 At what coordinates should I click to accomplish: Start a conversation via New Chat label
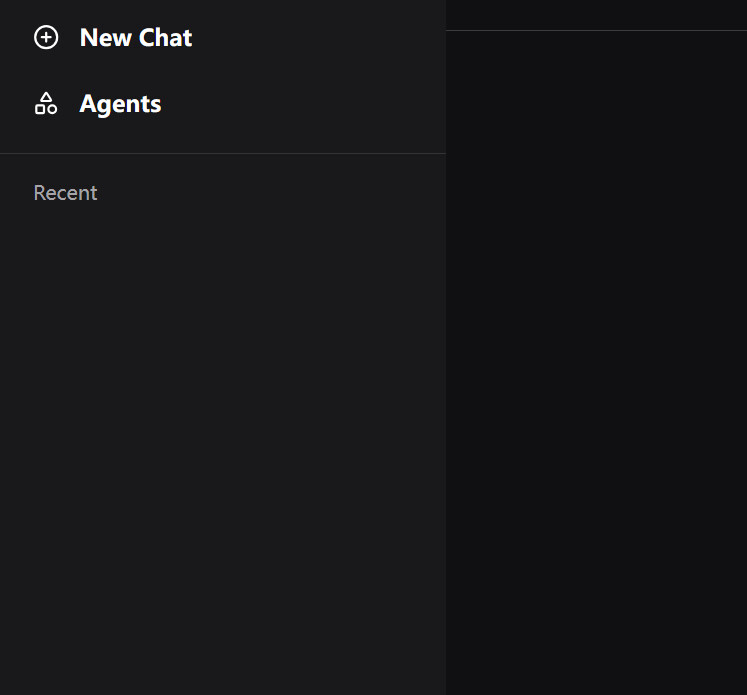tap(136, 38)
